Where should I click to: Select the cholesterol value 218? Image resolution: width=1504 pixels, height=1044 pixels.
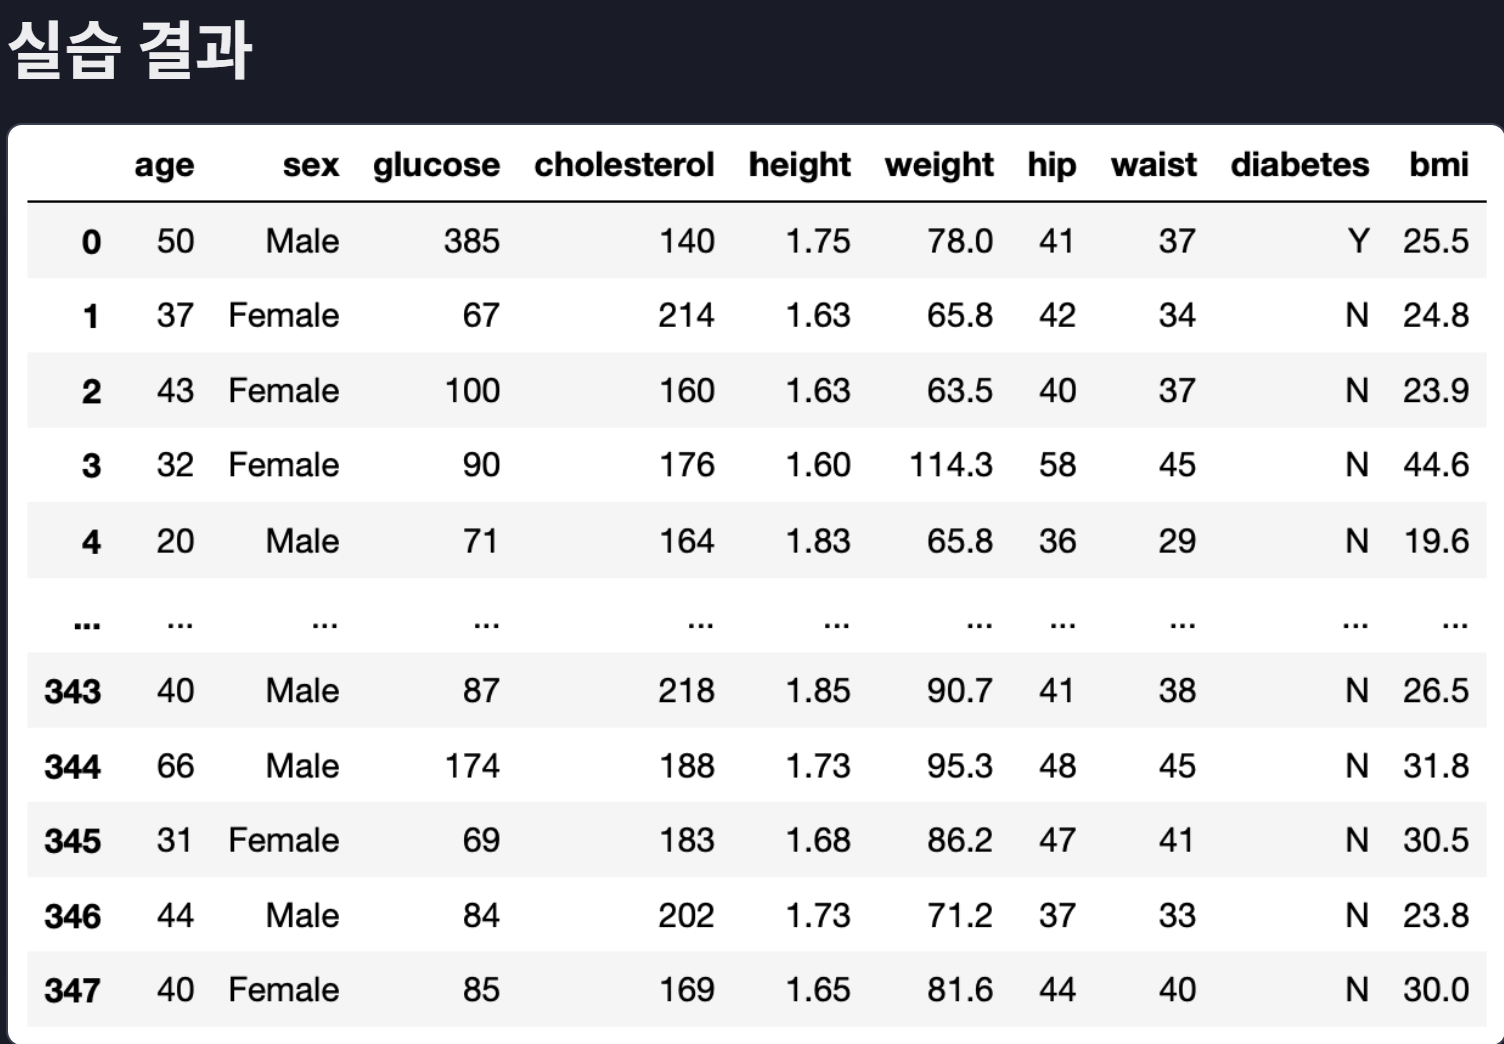(x=686, y=690)
